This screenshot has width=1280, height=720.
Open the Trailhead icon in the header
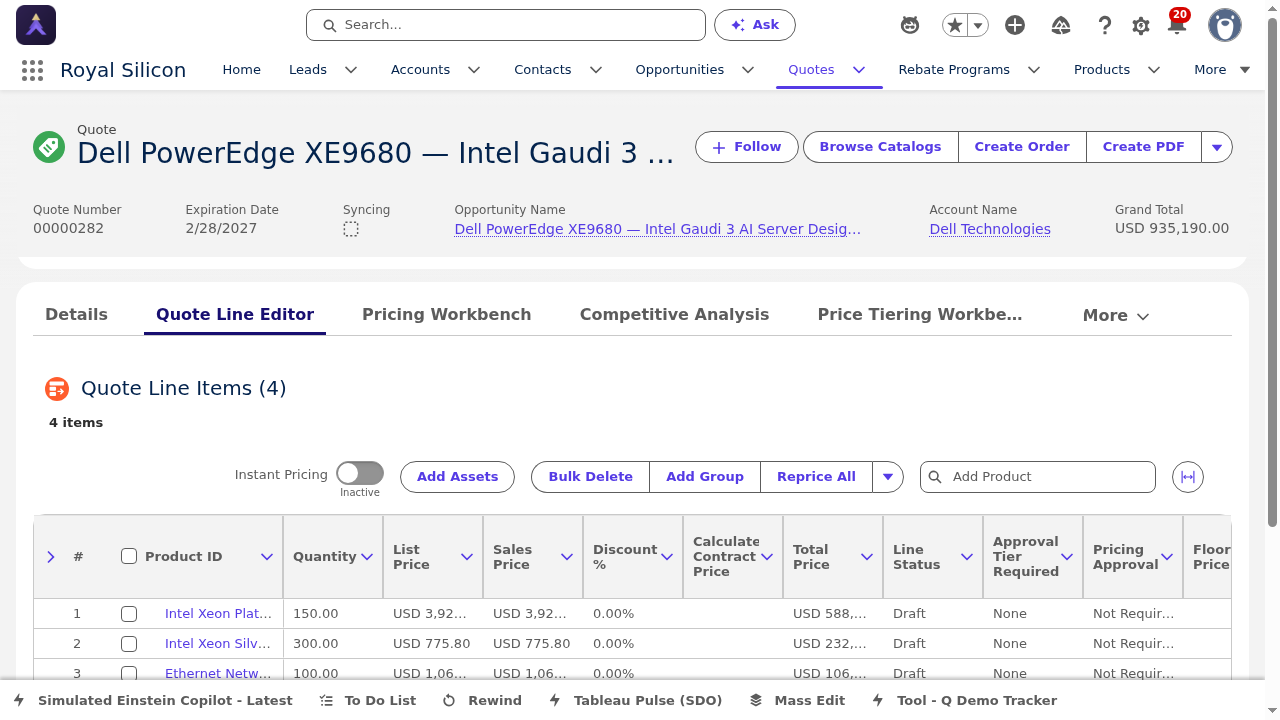click(x=1062, y=25)
